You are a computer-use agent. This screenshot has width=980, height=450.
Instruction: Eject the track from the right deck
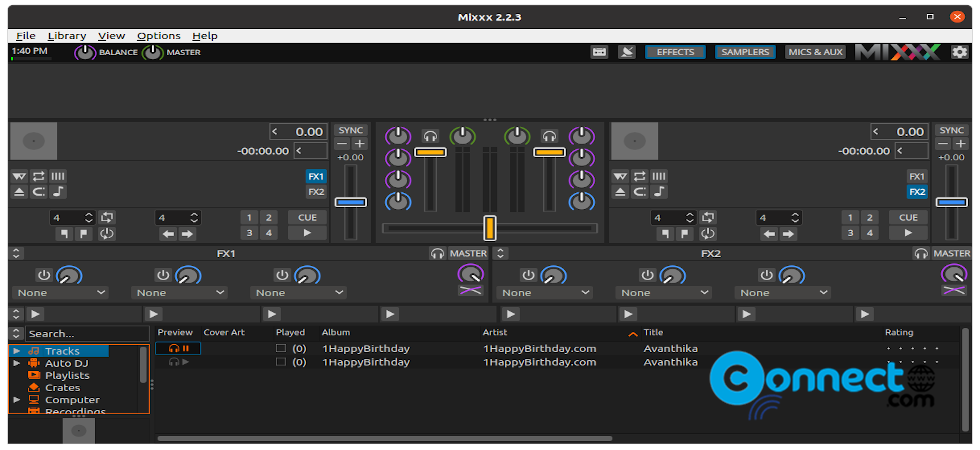620,192
